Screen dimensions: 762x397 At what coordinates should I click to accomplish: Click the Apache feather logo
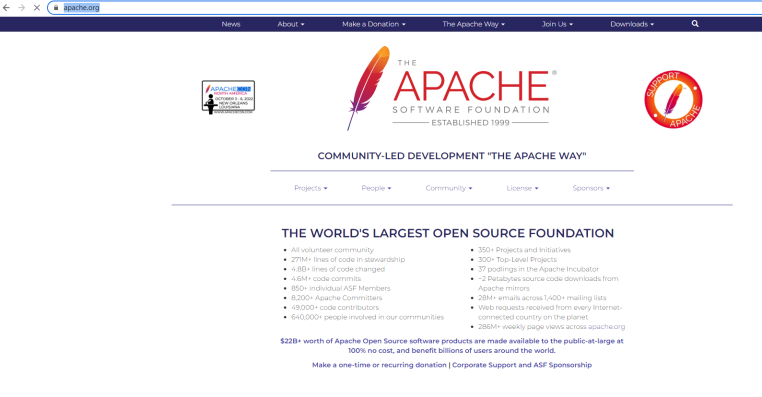368,88
